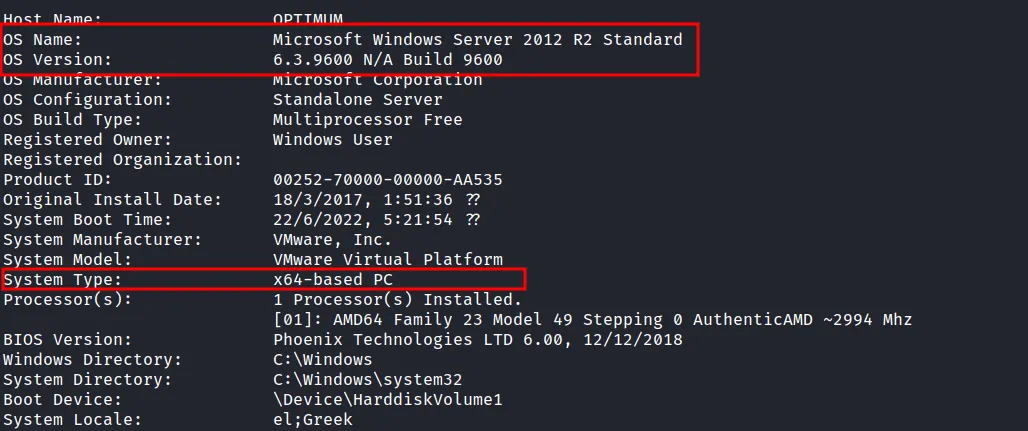Image resolution: width=1028 pixels, height=431 pixels.
Task: Click the 'Standalone Server' configuration value
Action: (357, 100)
